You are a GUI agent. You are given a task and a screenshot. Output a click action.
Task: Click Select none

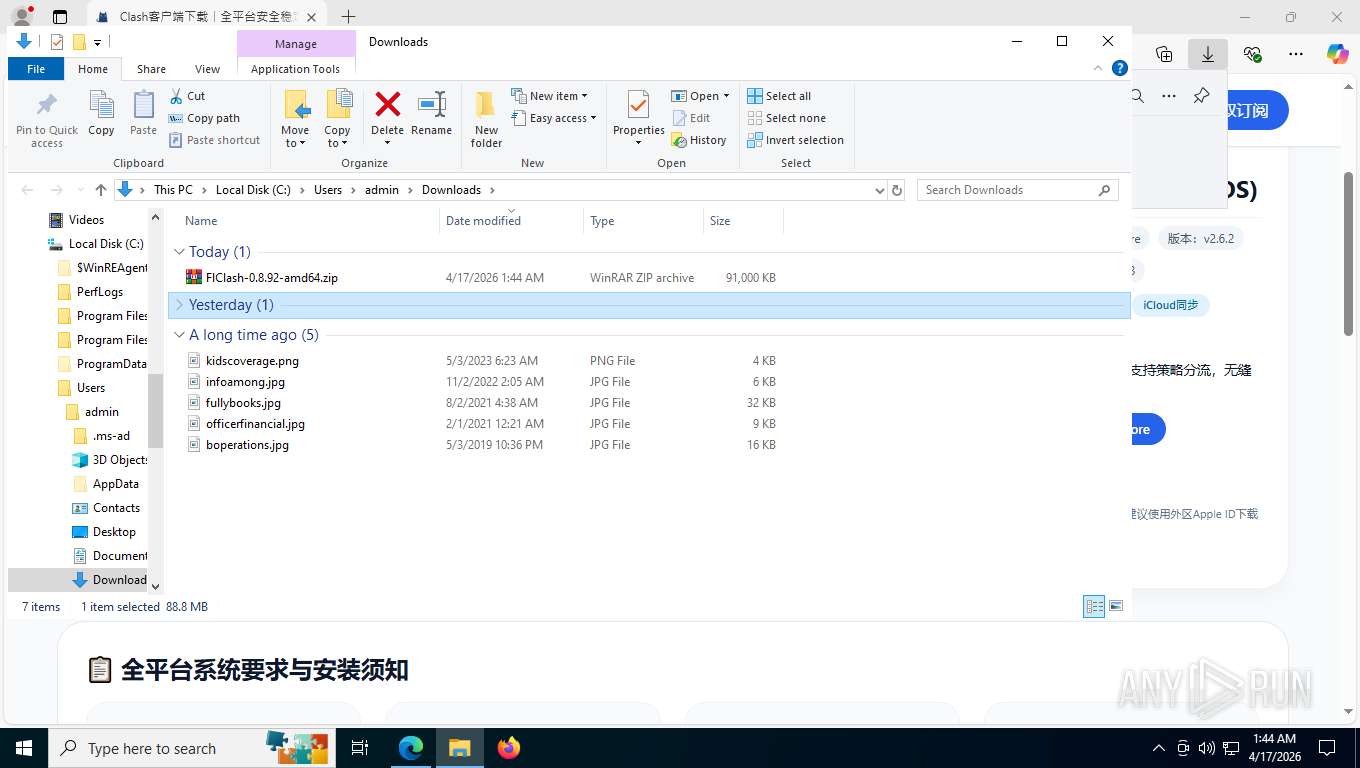click(x=786, y=118)
